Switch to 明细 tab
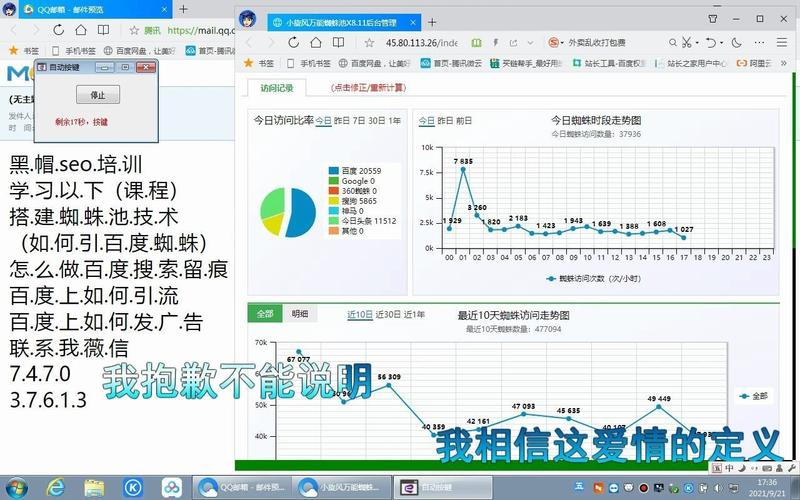The width and height of the screenshot is (800, 500). click(x=300, y=314)
